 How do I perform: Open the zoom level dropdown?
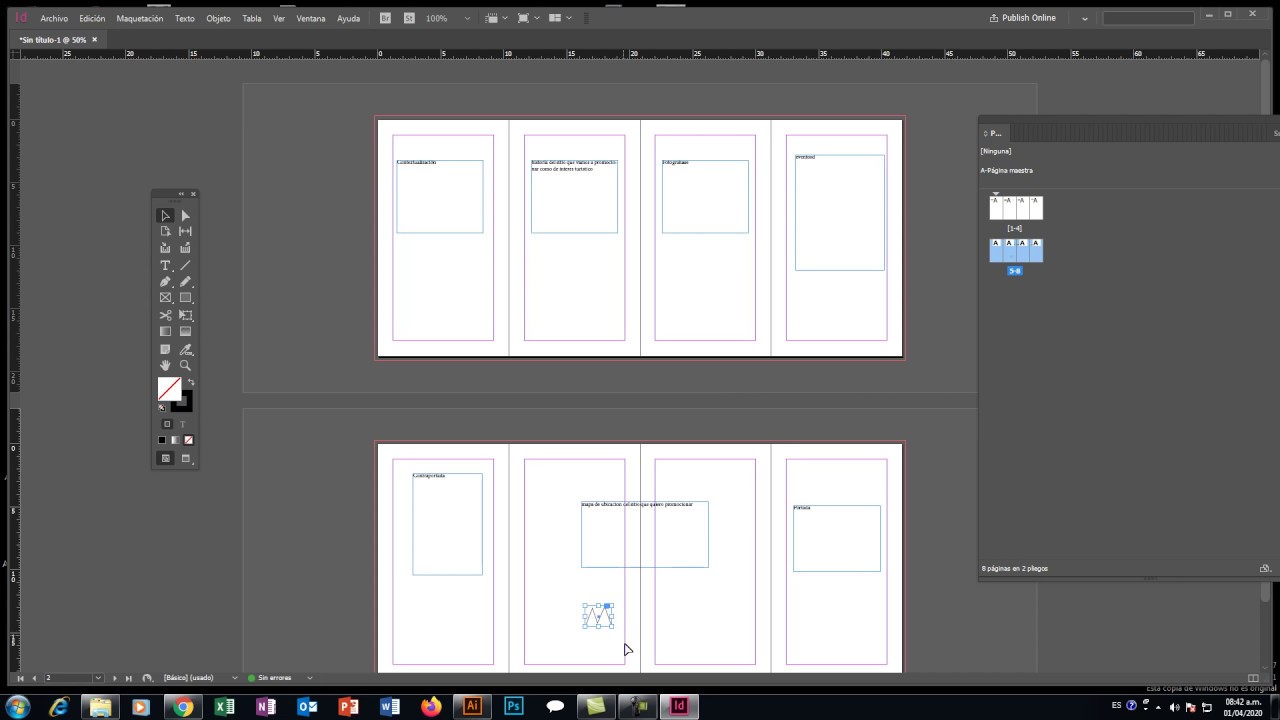coord(467,18)
